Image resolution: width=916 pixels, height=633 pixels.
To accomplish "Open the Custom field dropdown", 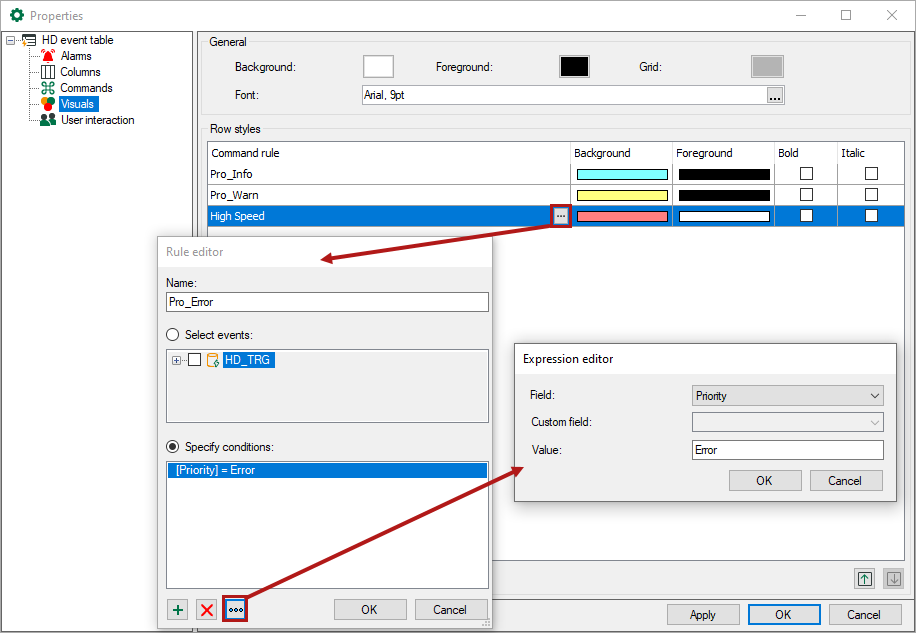I will point(787,422).
